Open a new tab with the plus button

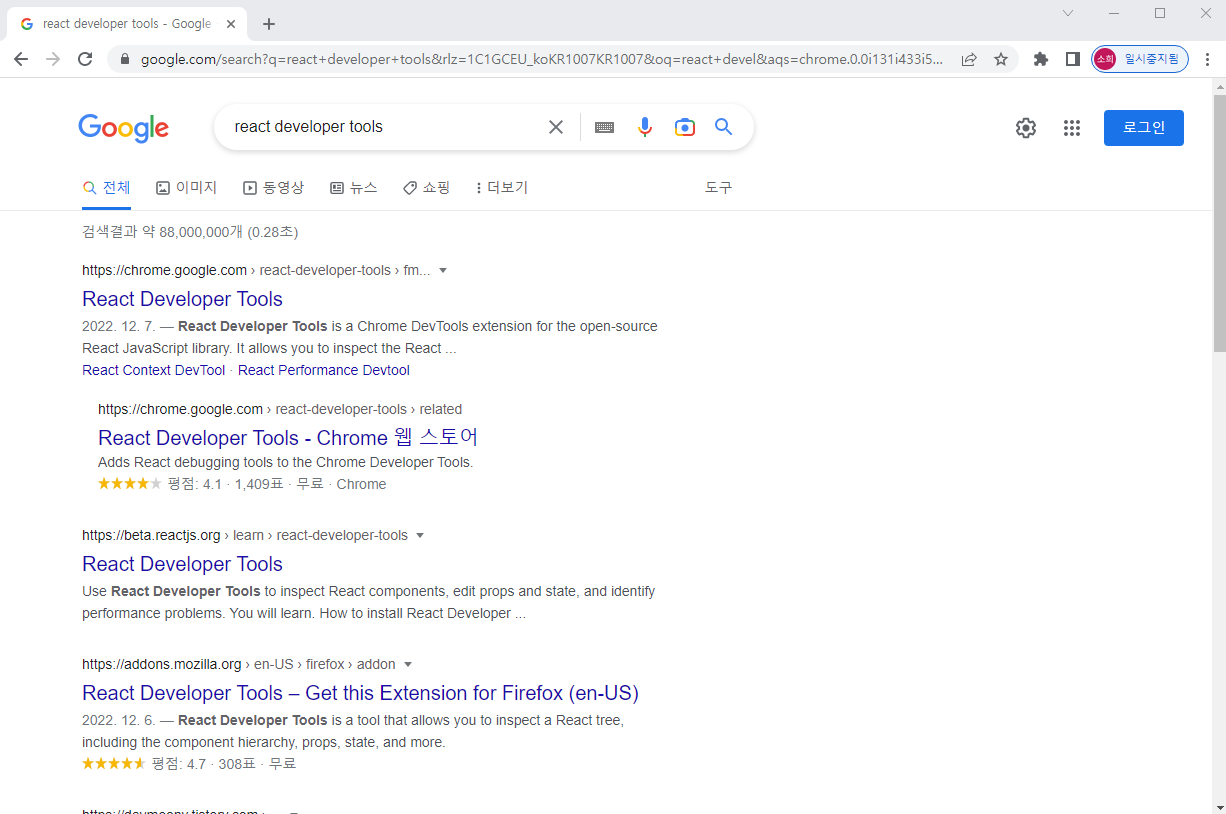(x=268, y=24)
